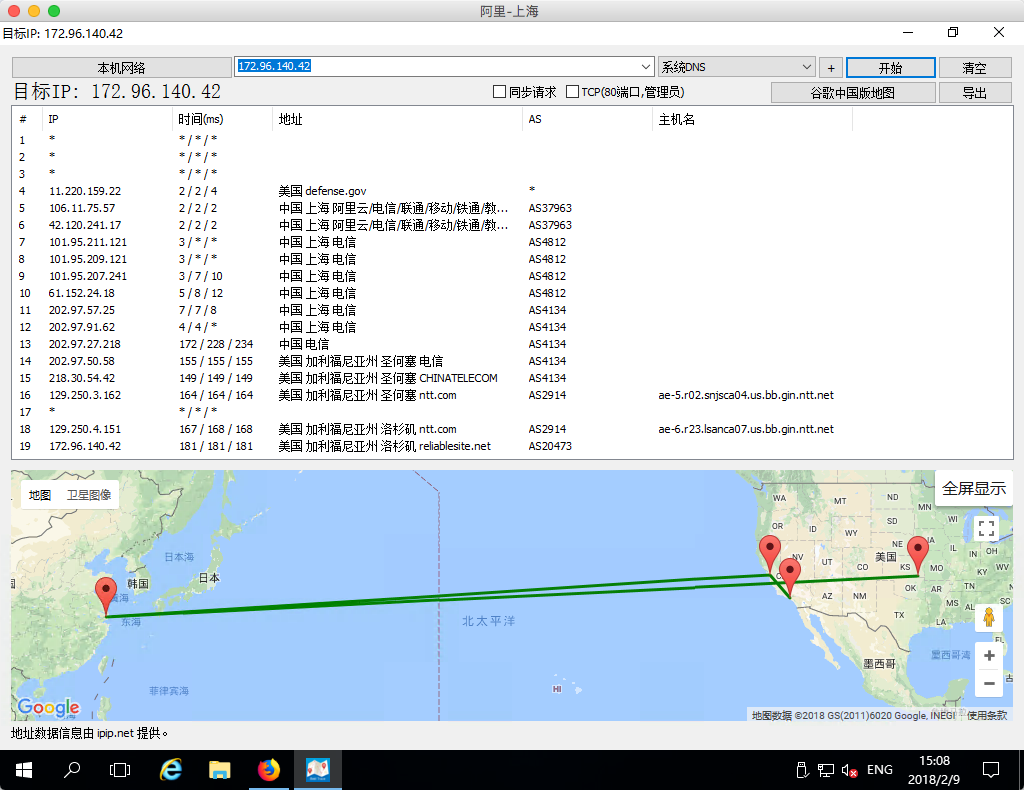Screen dimensions: 1024x790
Task: Click the 本机网络 button
Action: click(x=121, y=68)
